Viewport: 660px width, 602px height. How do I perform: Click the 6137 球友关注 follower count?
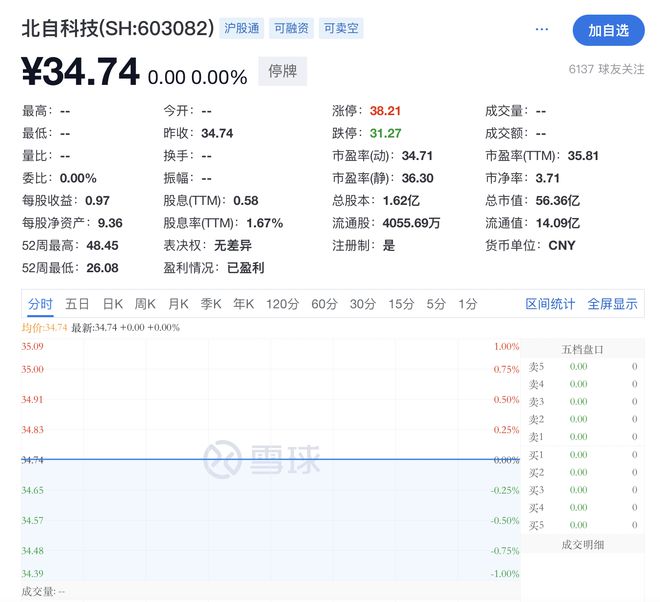pyautogui.click(x=606, y=69)
